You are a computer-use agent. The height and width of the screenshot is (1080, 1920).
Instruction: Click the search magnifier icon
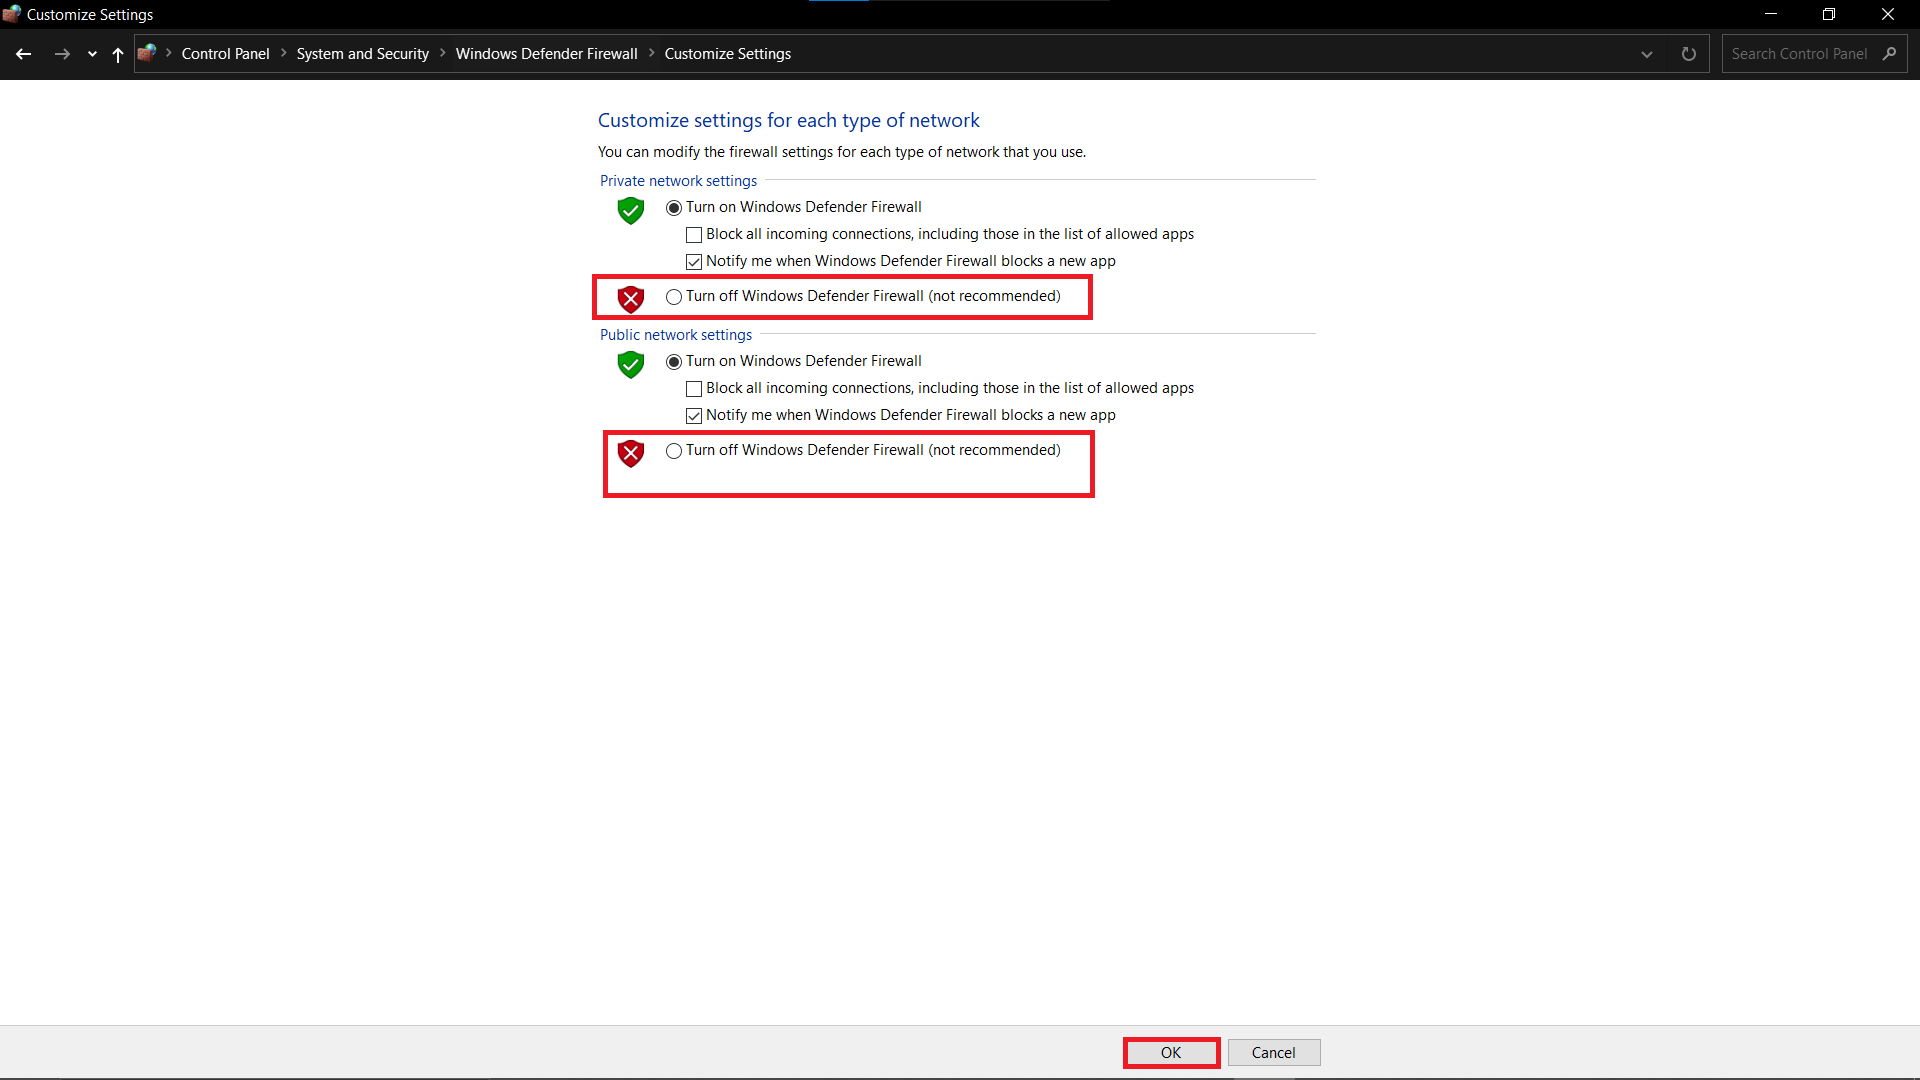[1889, 54]
